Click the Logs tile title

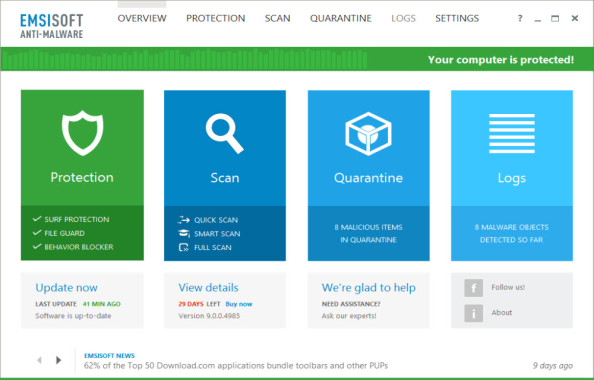click(511, 178)
